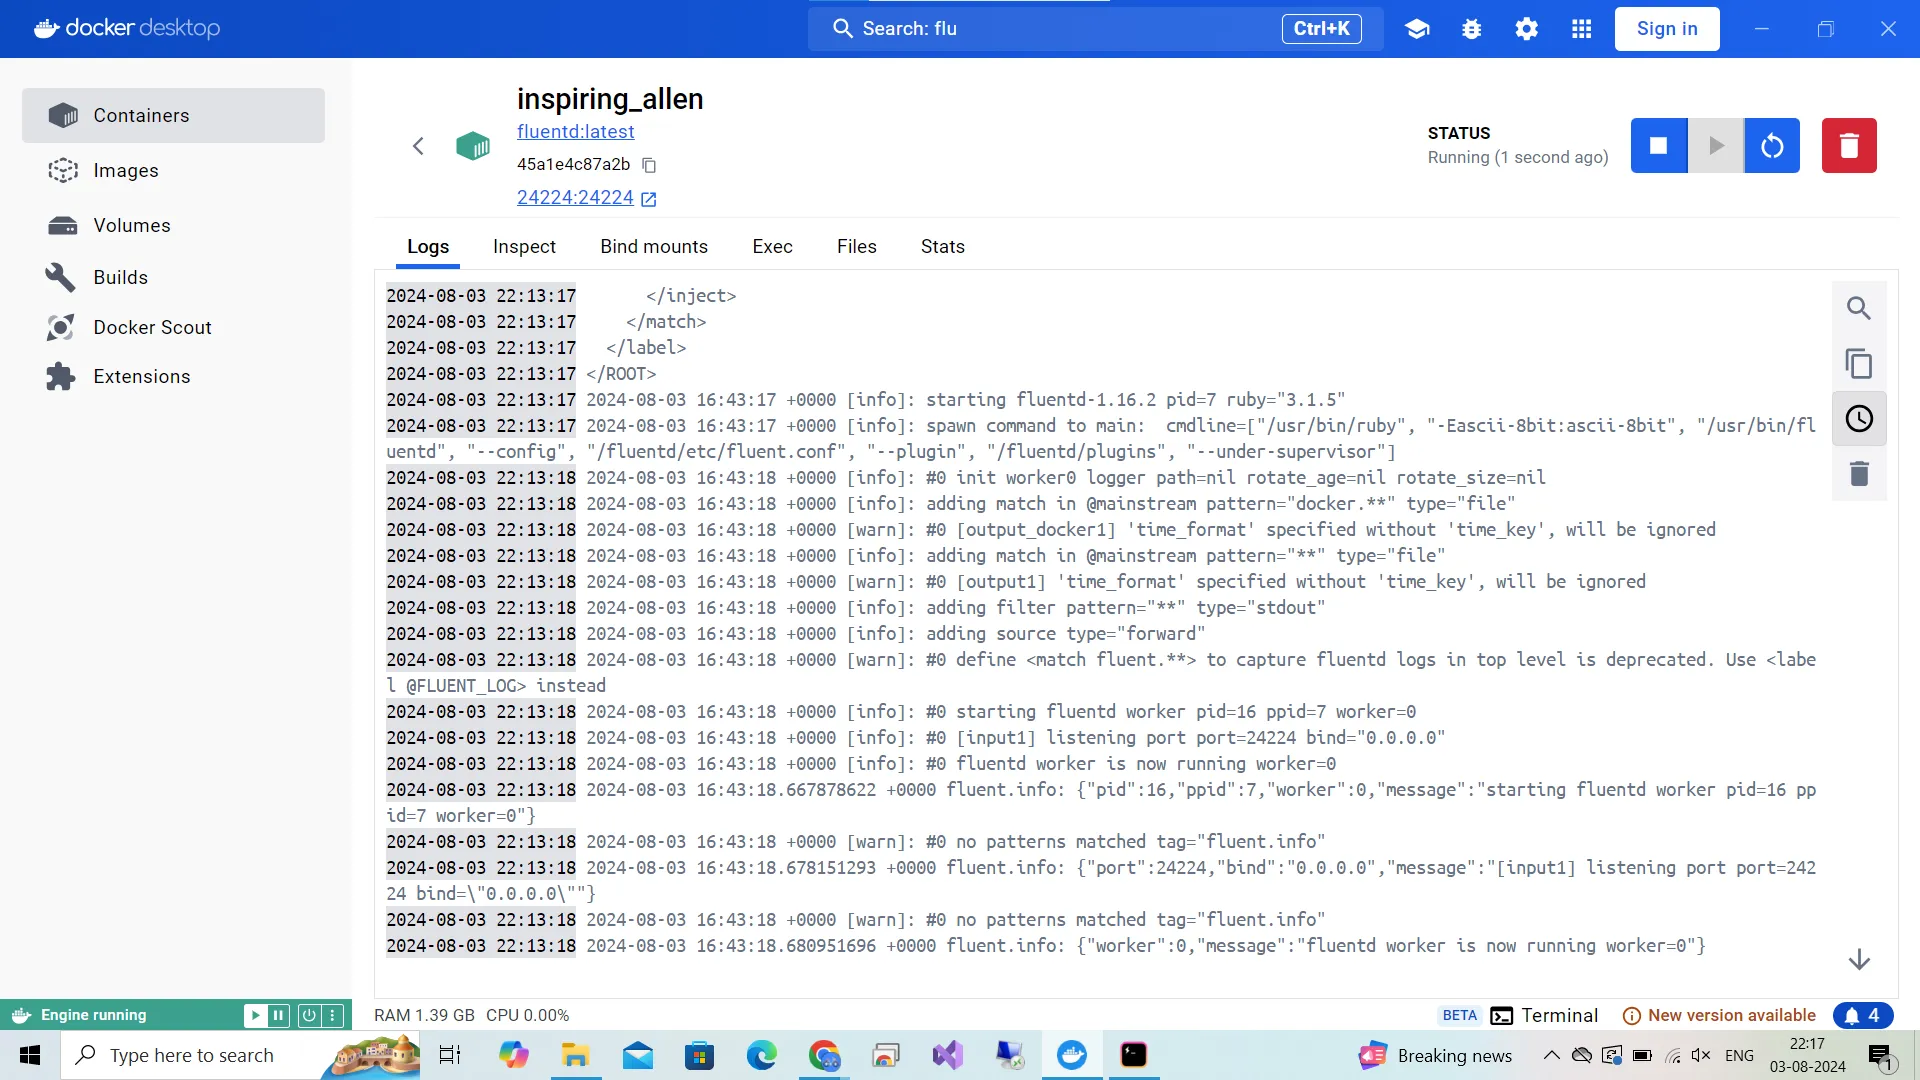Click the Sign in button
This screenshot has height=1080, width=1920.
[1667, 29]
